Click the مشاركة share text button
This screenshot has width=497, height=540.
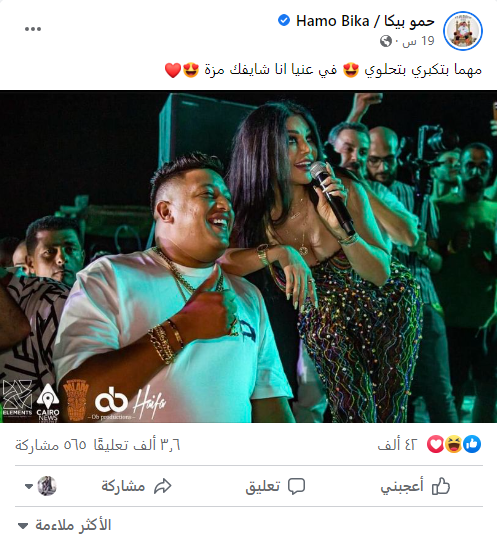pos(123,486)
